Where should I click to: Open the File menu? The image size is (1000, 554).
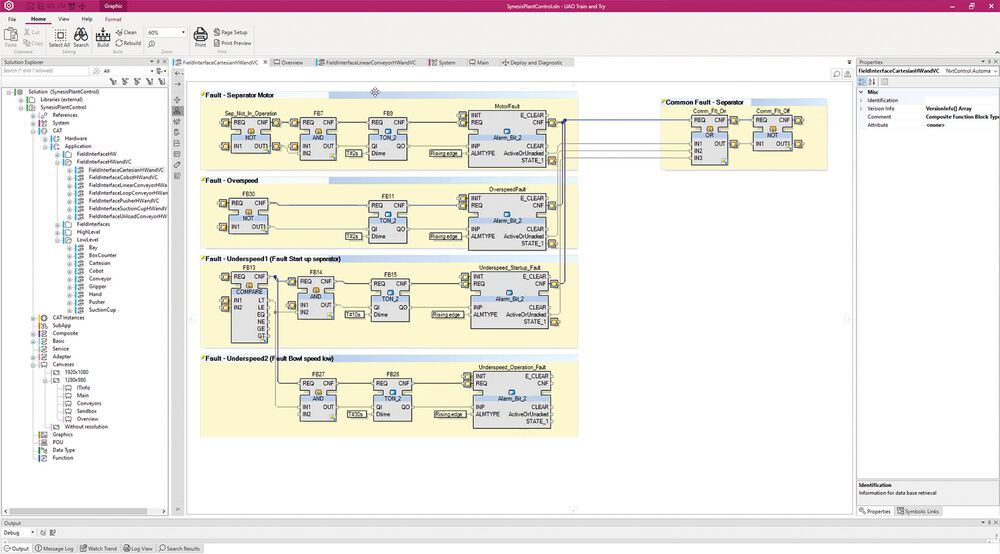[x=12, y=19]
